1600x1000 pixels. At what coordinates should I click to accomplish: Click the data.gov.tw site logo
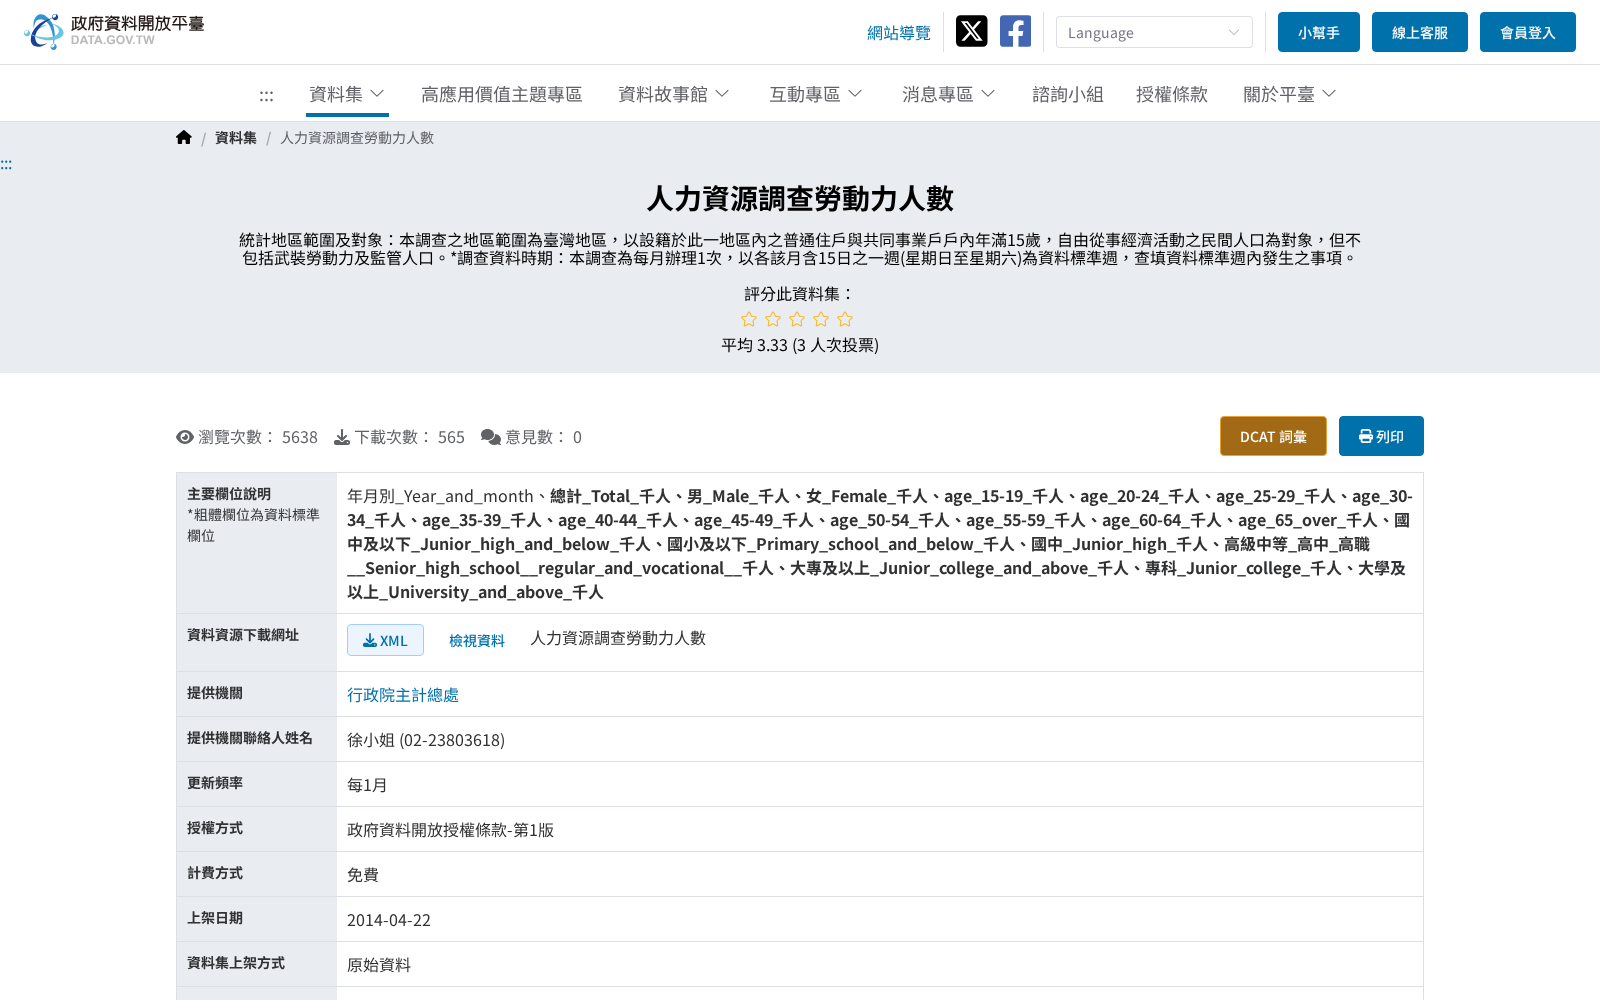pyautogui.click(x=114, y=31)
